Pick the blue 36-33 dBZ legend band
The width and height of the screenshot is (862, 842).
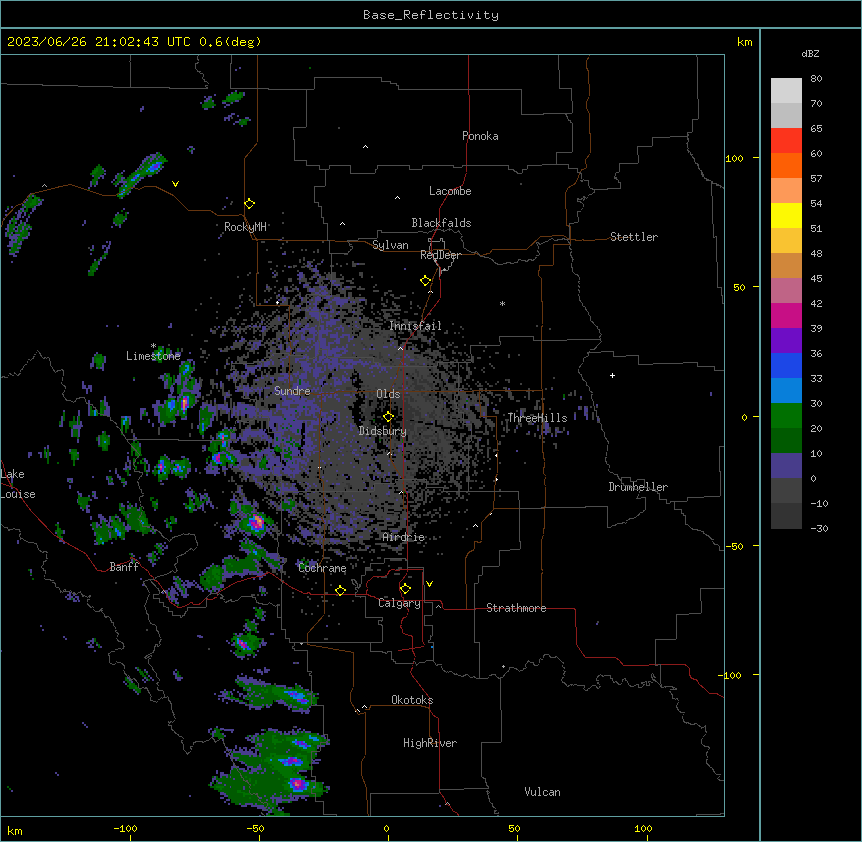point(786,365)
